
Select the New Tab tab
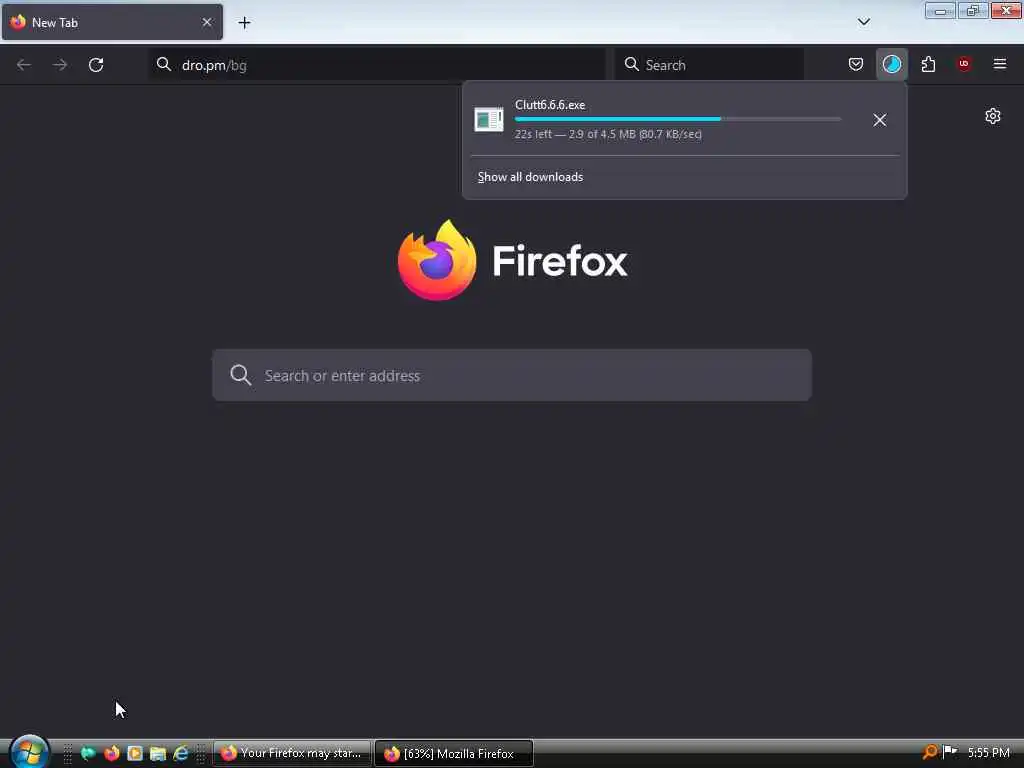(x=112, y=22)
